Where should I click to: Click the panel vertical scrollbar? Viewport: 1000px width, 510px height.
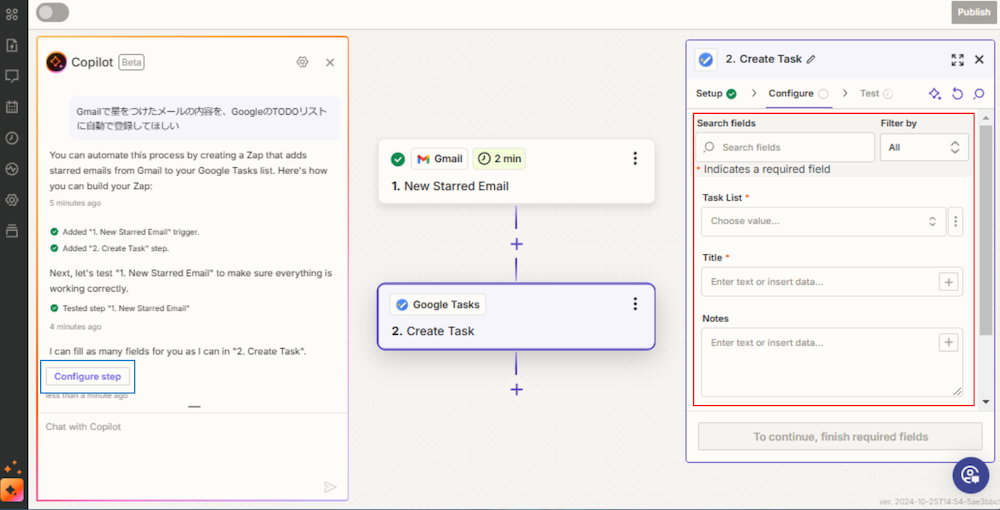(986, 230)
